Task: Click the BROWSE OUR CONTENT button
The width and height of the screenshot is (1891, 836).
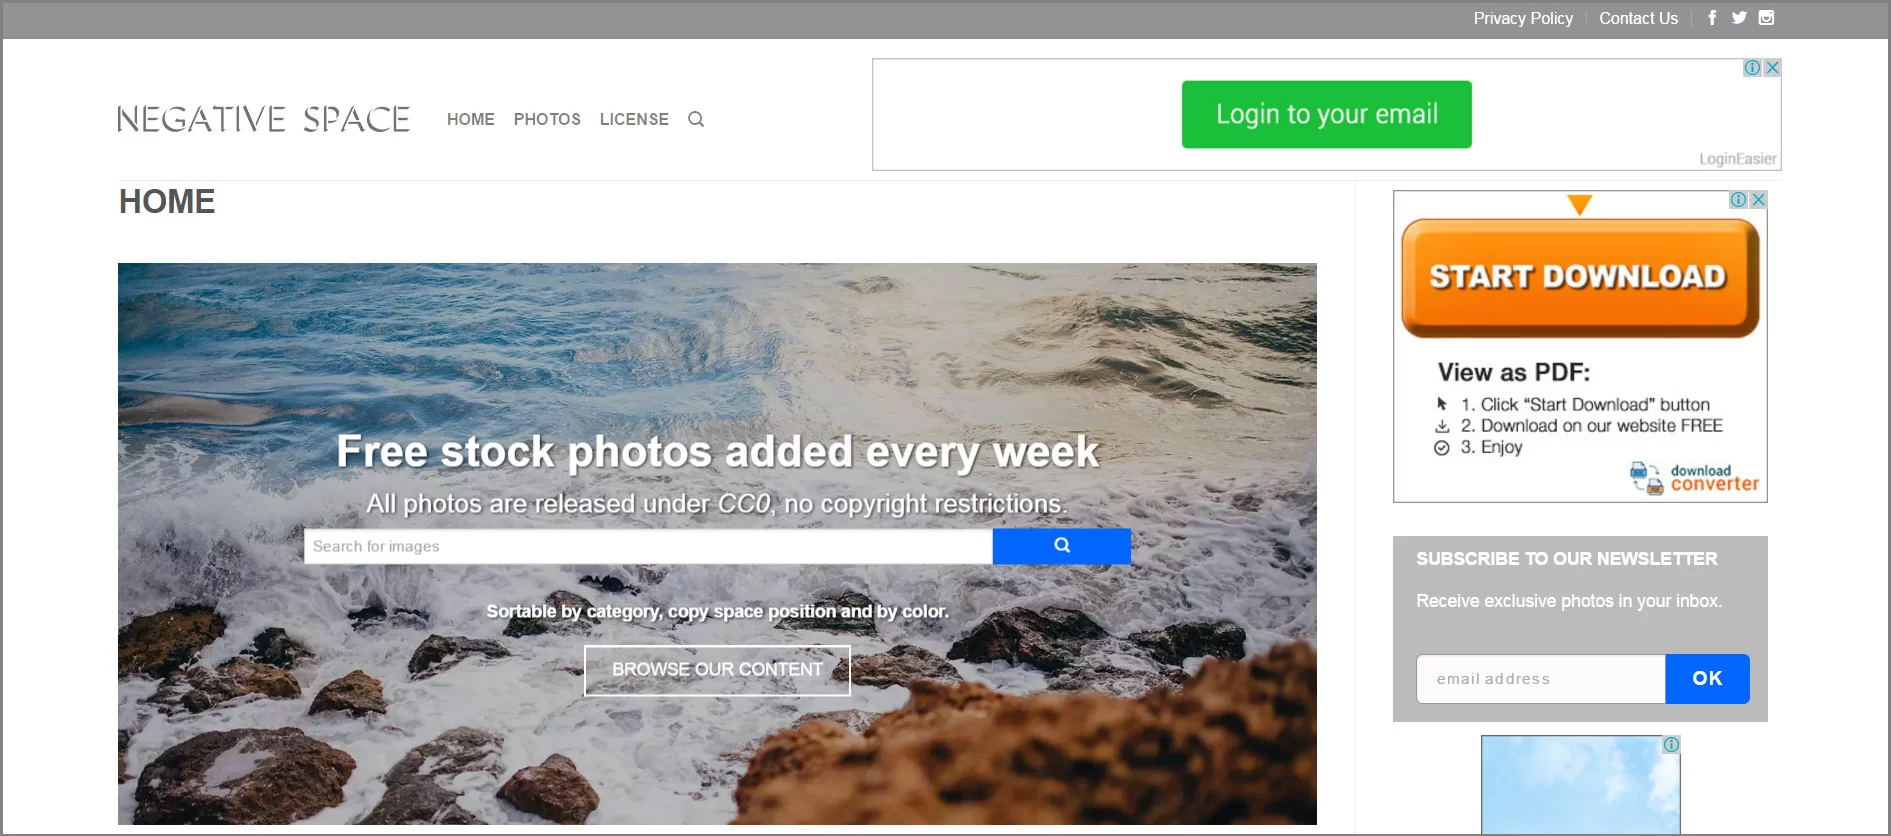Action: [x=717, y=670]
